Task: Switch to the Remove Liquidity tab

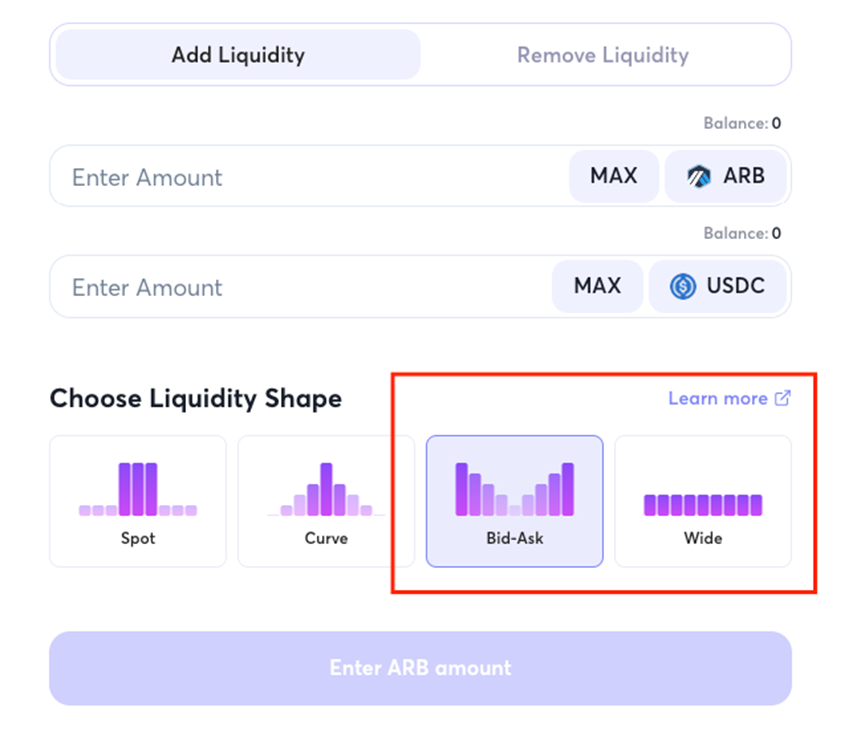Action: coord(603,55)
